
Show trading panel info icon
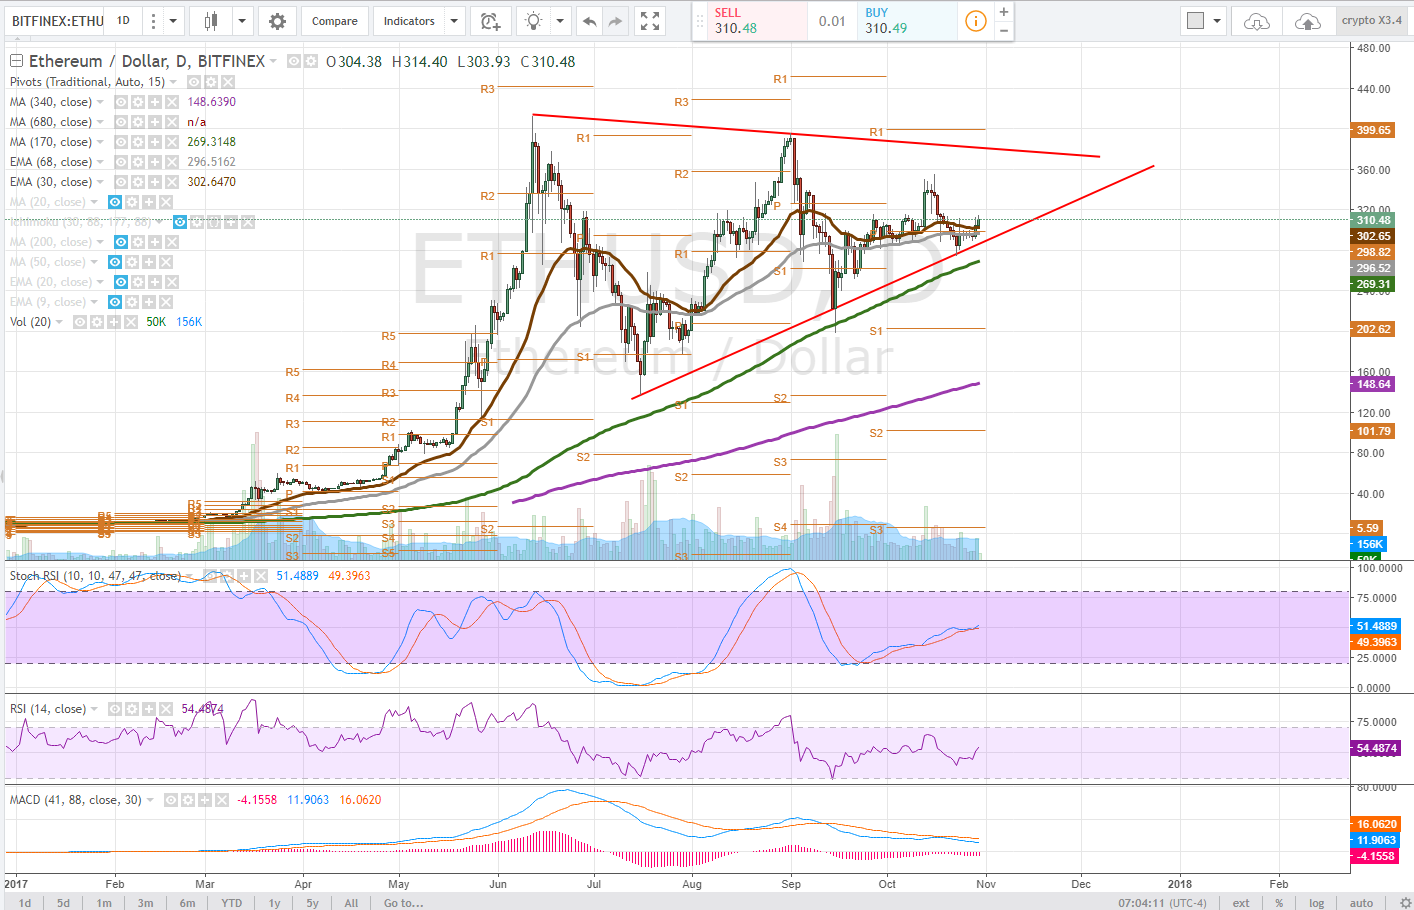[975, 21]
